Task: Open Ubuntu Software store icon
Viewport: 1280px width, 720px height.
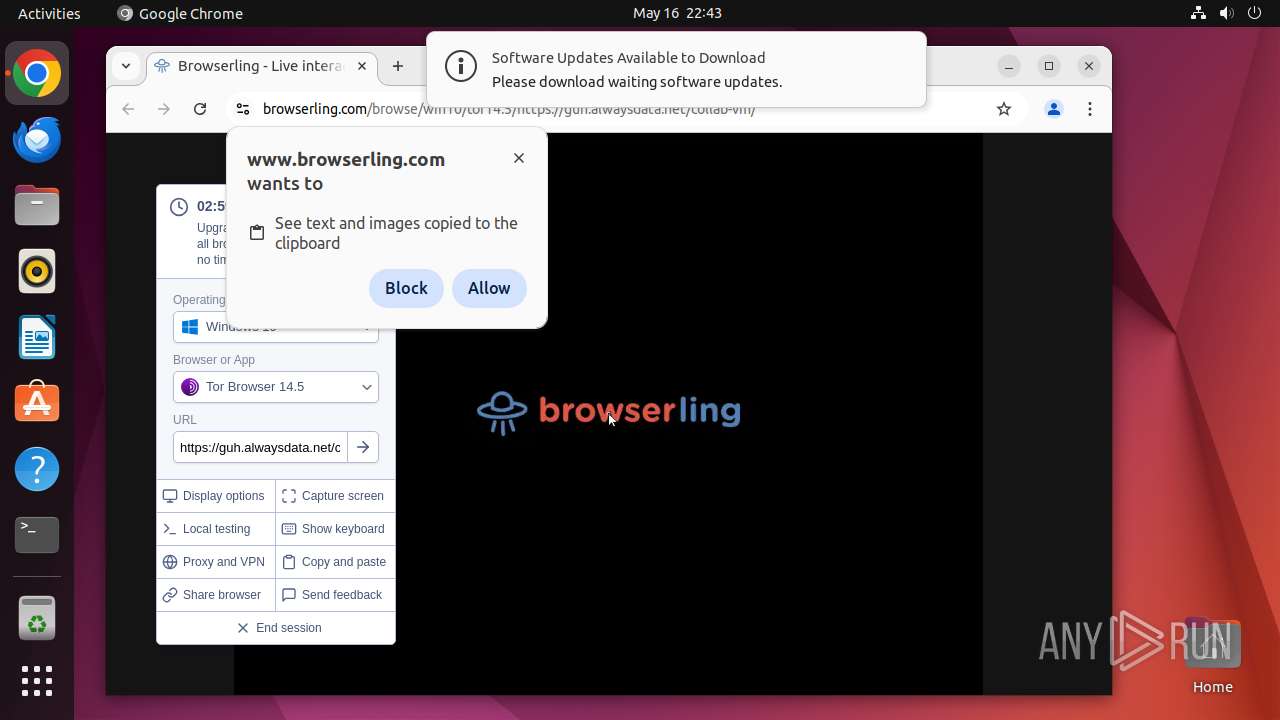Action: point(37,403)
